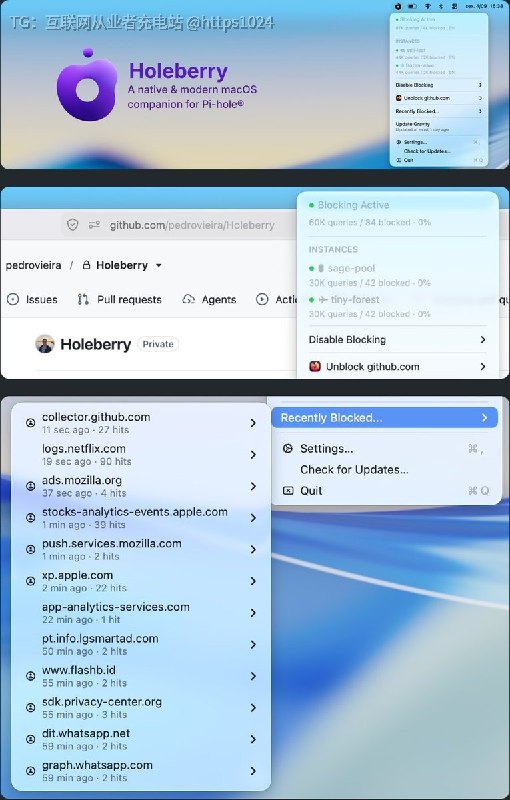Expand the chevron for pt.info.lgsmartad.com
Viewport: 510px width, 800px height.
pyautogui.click(x=253, y=644)
